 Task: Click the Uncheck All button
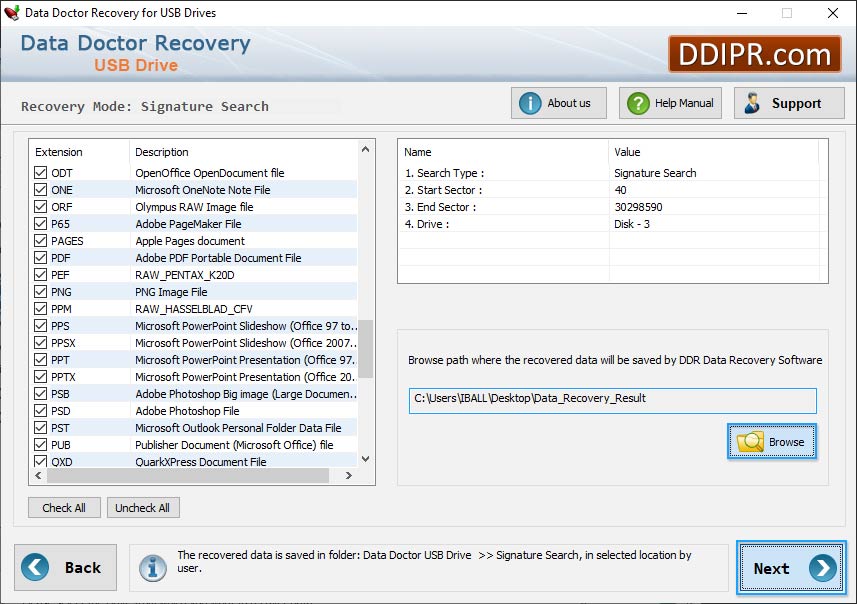pyautogui.click(x=143, y=508)
